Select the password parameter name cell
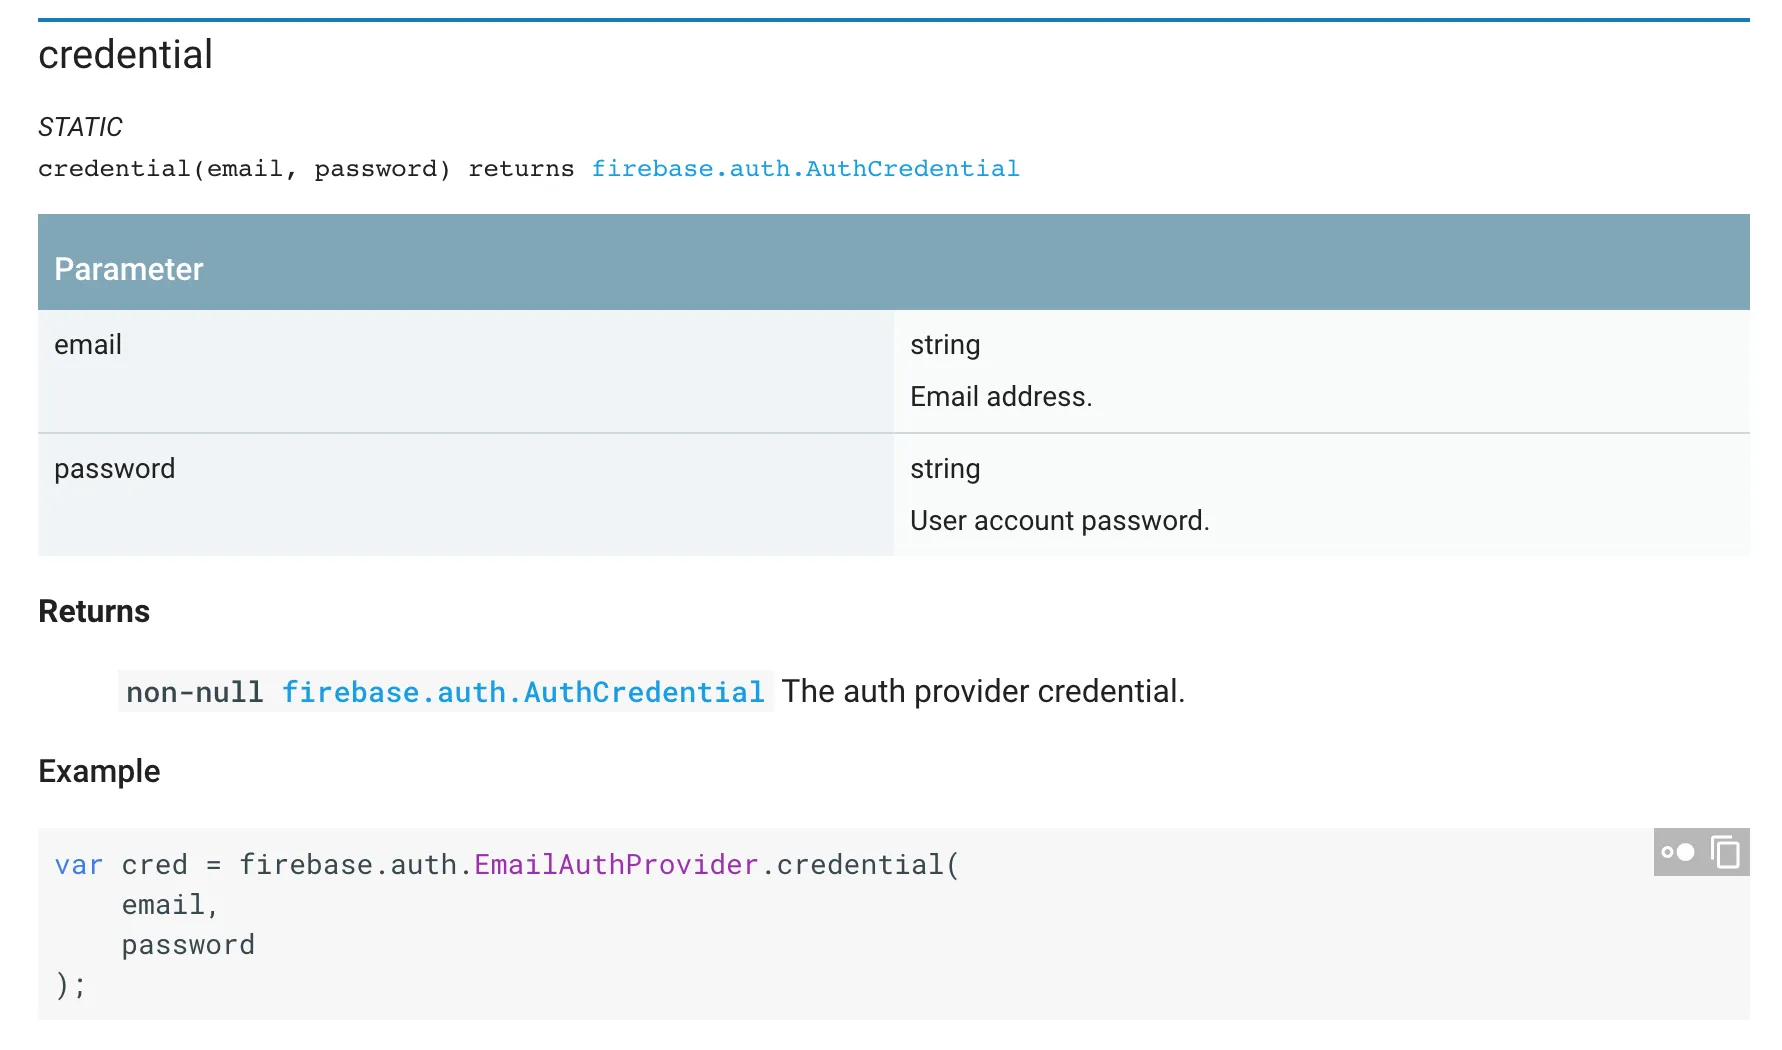The width and height of the screenshot is (1782, 1050). click(x=114, y=469)
